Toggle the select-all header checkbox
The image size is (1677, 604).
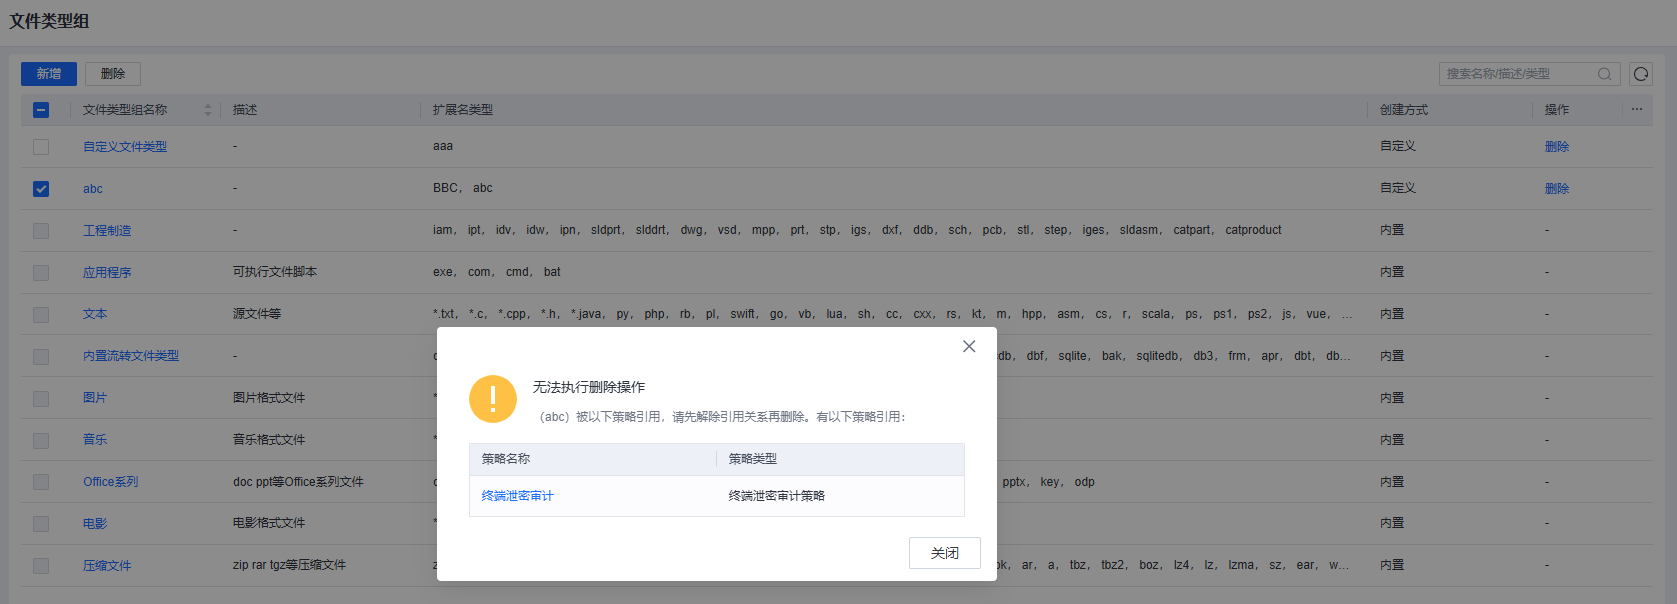(41, 110)
